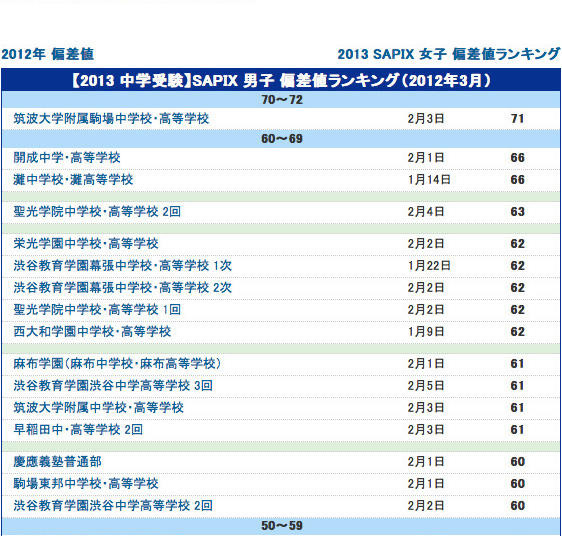Click date 1月14日 in 灘中学校 row

point(429,180)
